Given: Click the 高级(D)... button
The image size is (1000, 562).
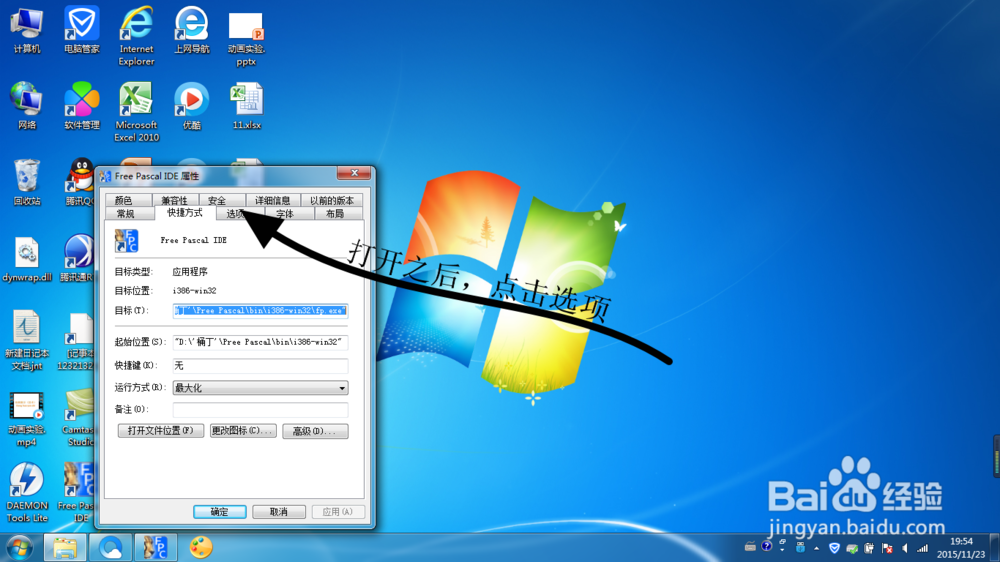Looking at the screenshot, I should pyautogui.click(x=315, y=431).
